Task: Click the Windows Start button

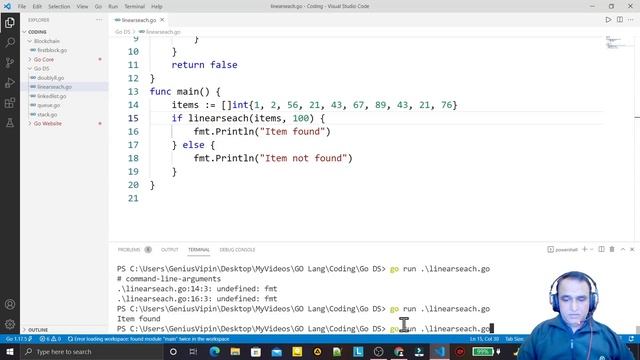Action: 9,351
